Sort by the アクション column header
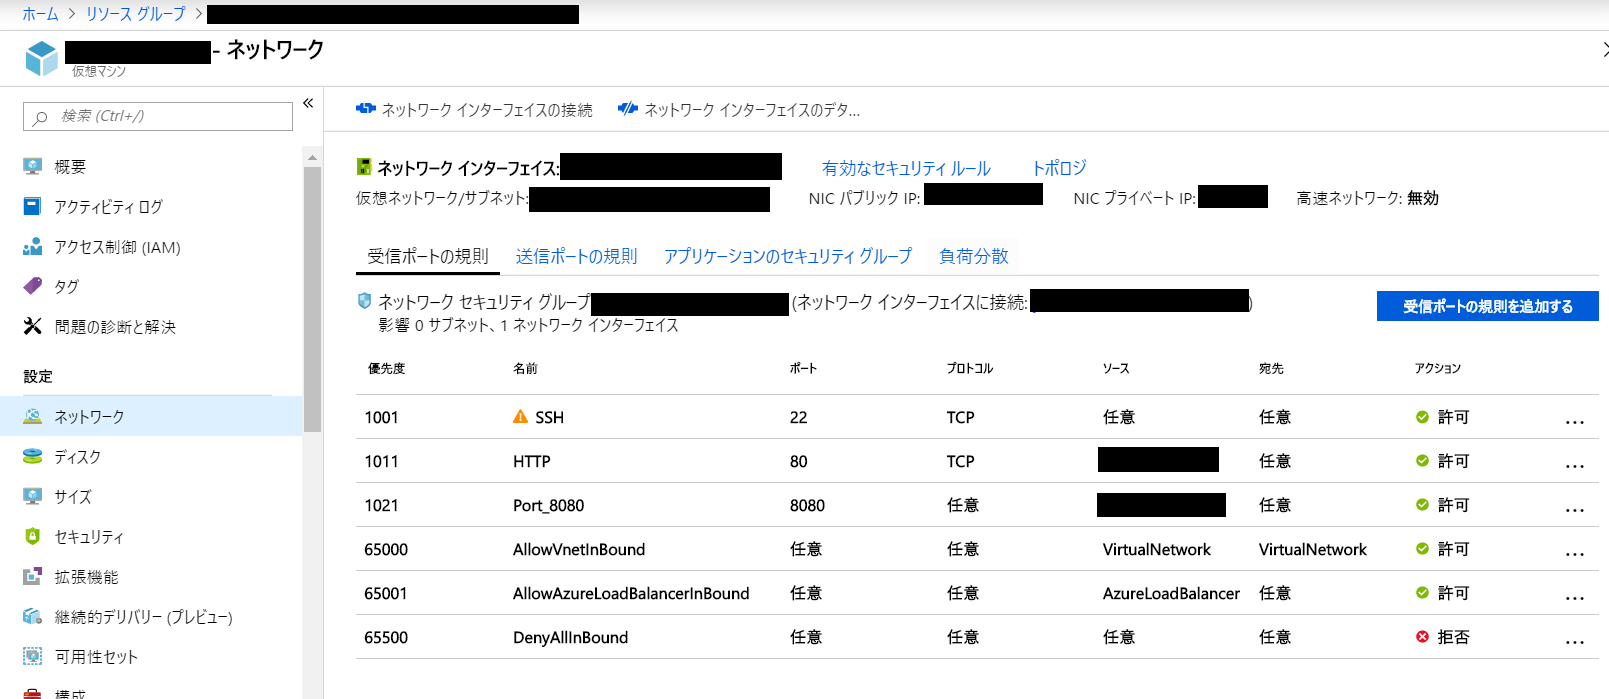 coord(1438,368)
